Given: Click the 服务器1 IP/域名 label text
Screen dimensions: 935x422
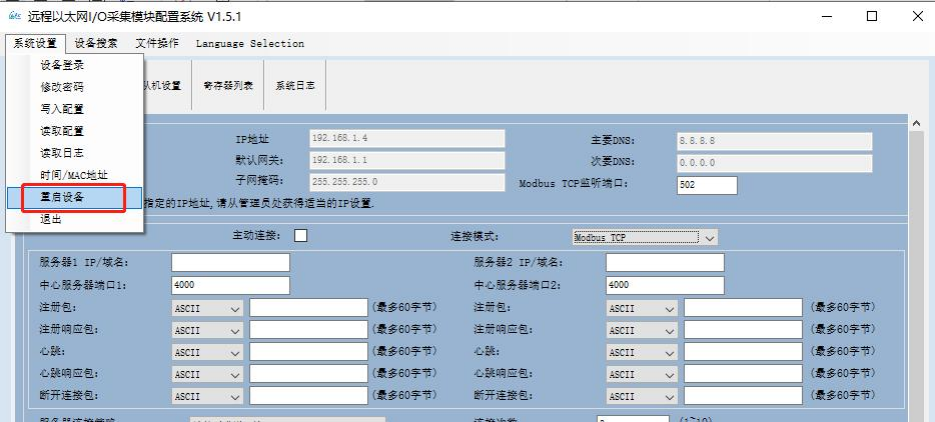Looking at the screenshot, I should [x=83, y=263].
